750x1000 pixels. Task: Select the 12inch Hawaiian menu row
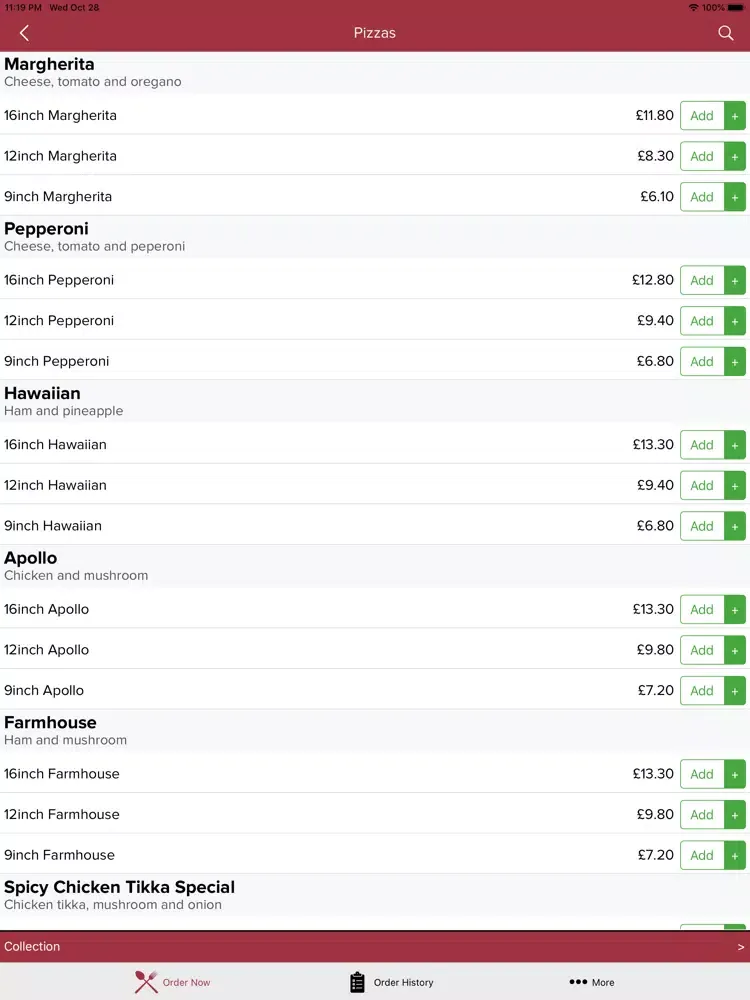tap(375, 485)
